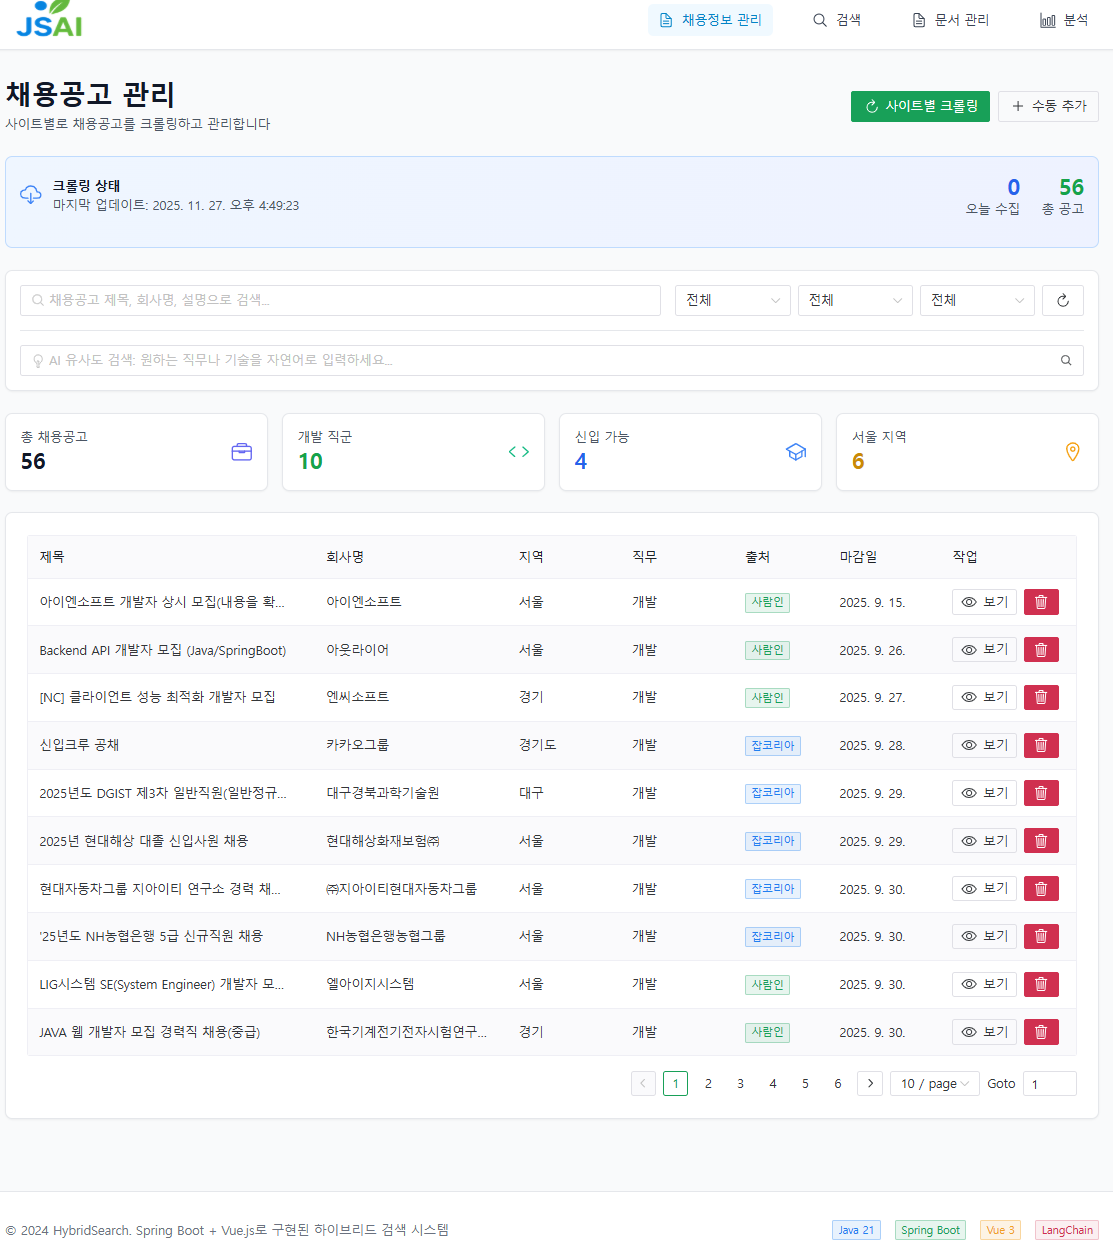1113x1257 pixels.
Task: Click the eye 보기 button for 아이엔소프트 row
Action: click(x=984, y=601)
